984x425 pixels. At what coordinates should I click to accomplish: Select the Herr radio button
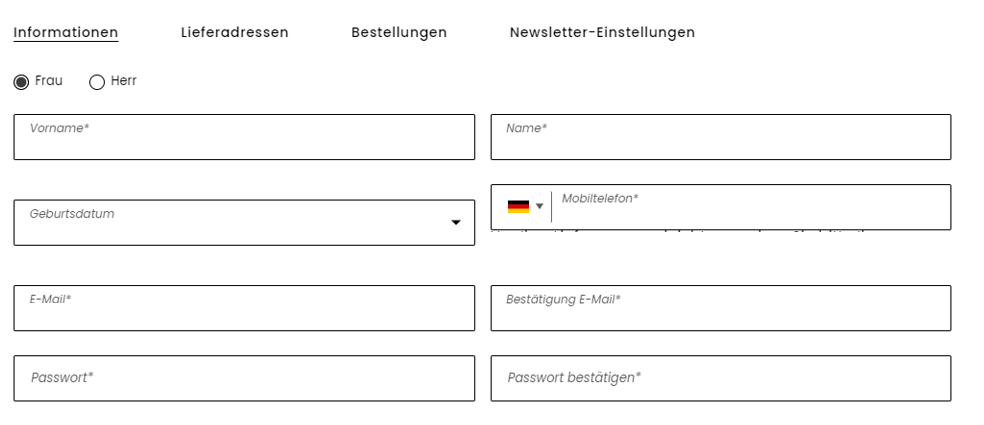point(97,82)
